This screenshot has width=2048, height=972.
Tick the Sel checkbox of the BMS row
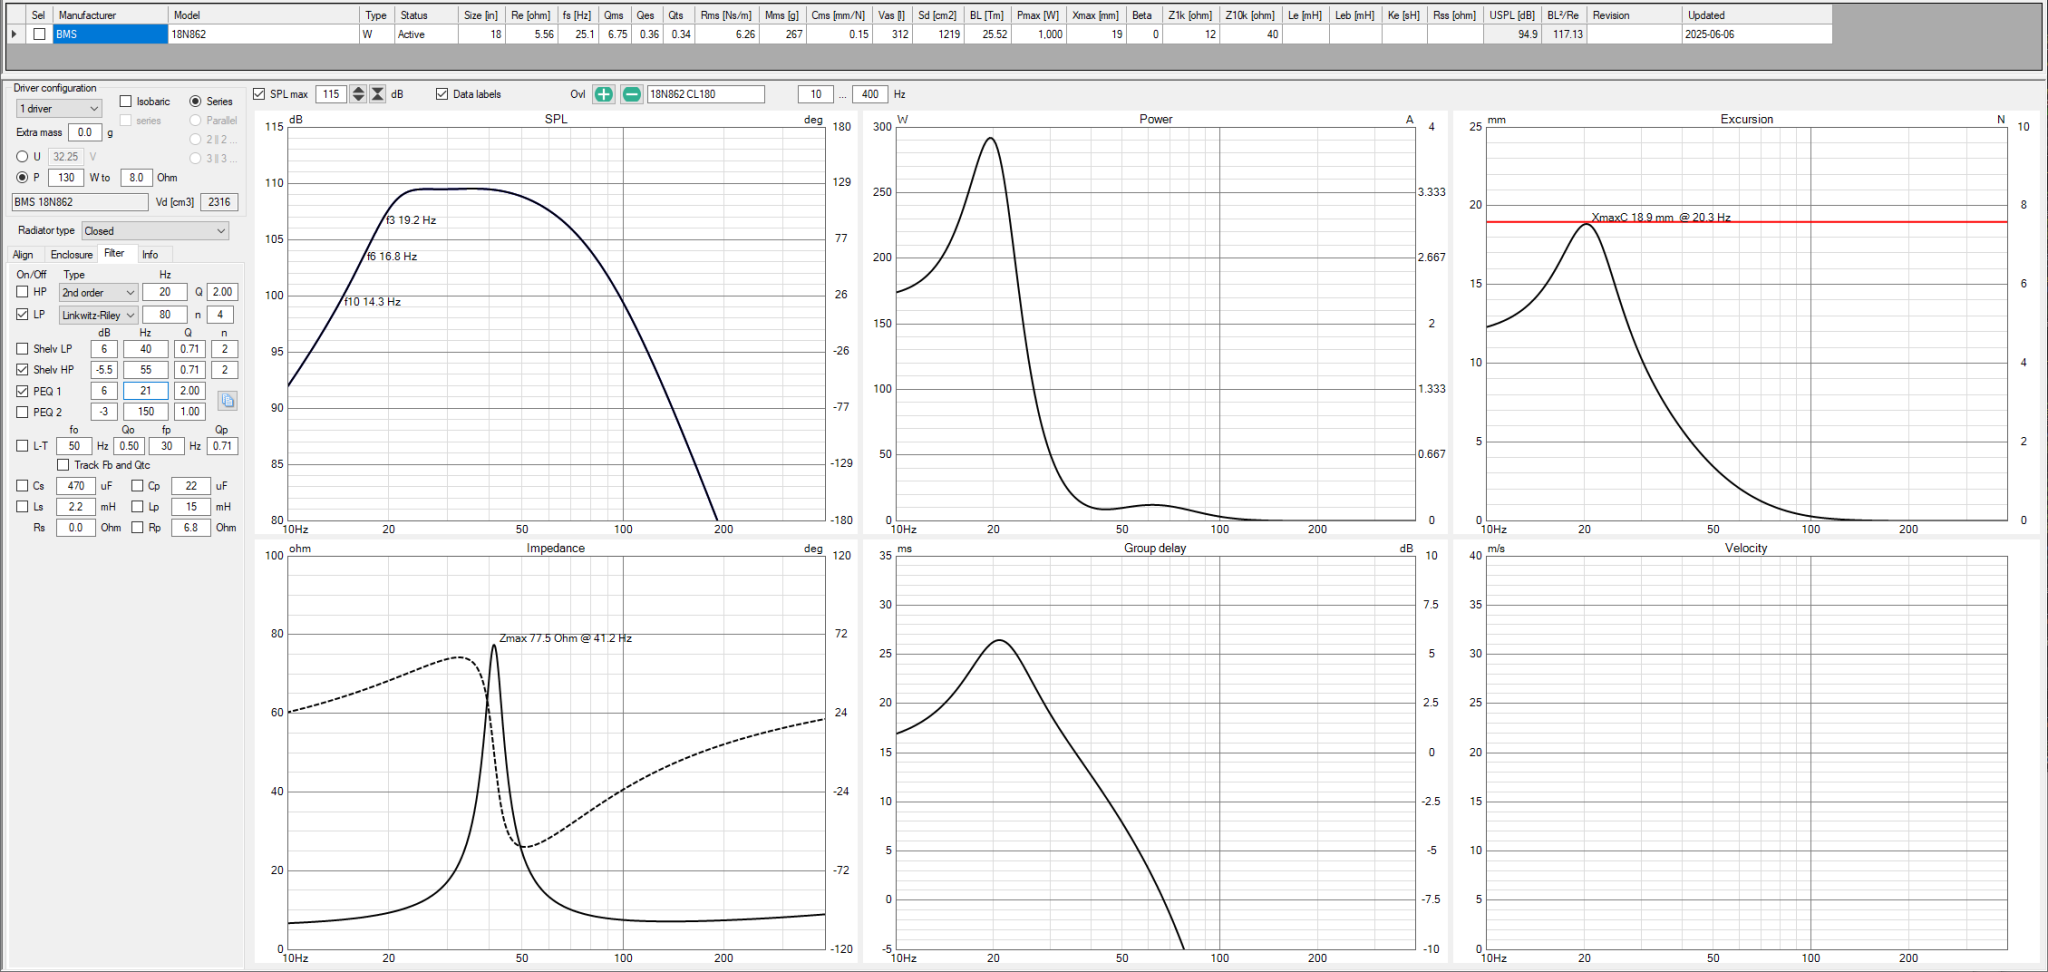pyautogui.click(x=39, y=34)
